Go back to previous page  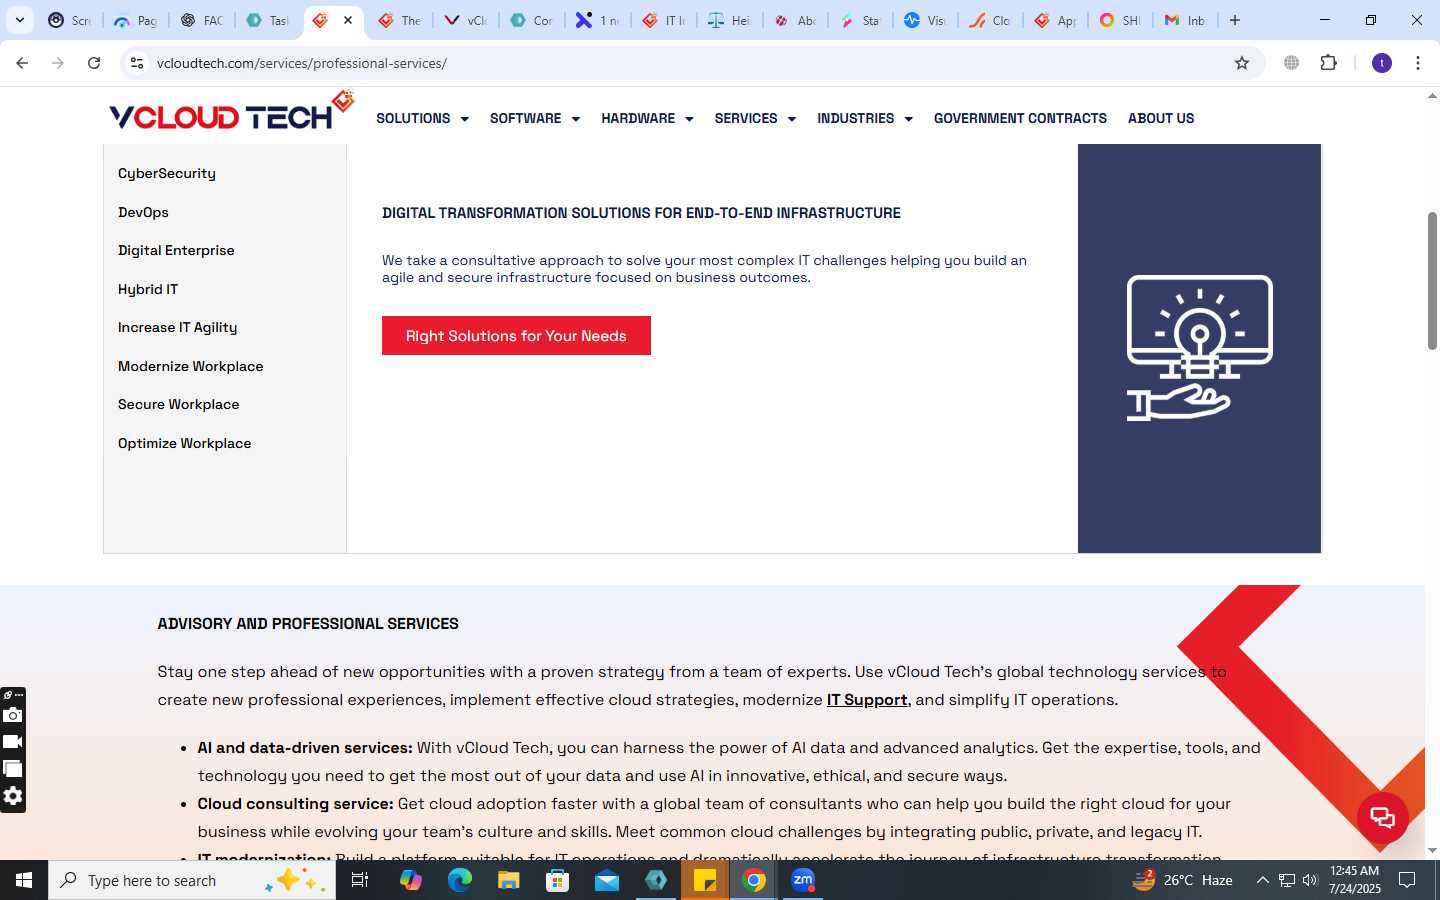[x=22, y=63]
